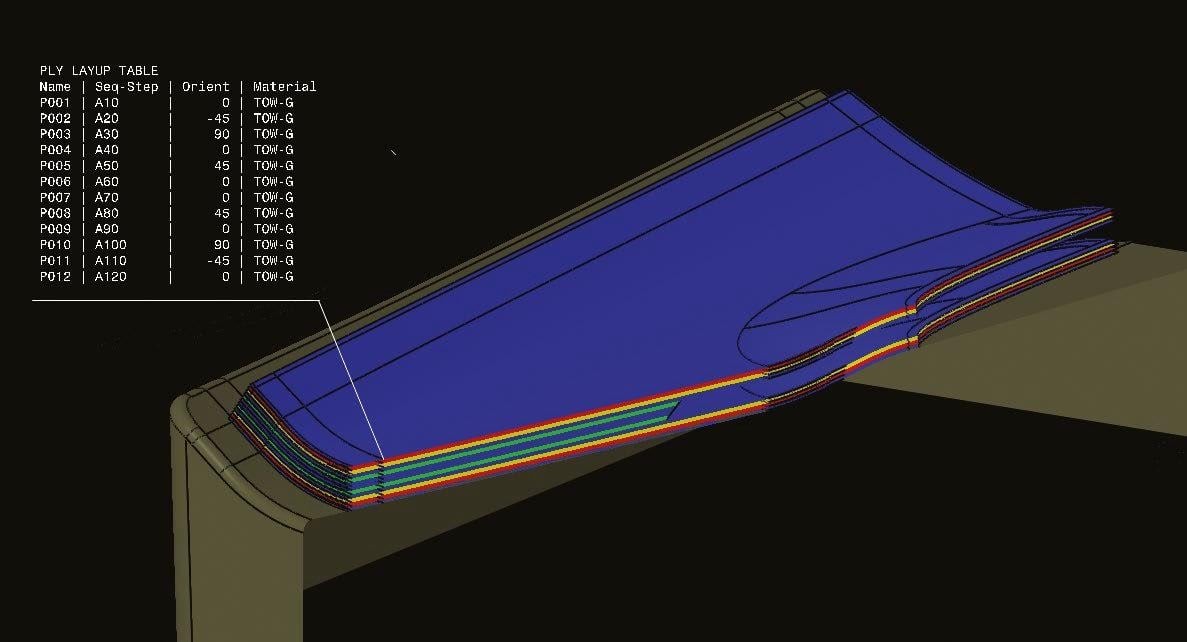Select the last ply P012 row
Screen dimensions: 1187x642
[x=55, y=277]
